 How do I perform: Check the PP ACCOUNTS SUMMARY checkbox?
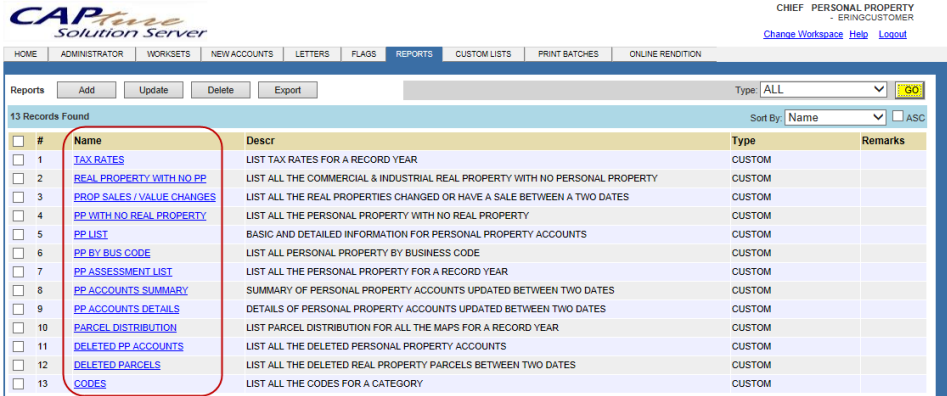[19, 290]
